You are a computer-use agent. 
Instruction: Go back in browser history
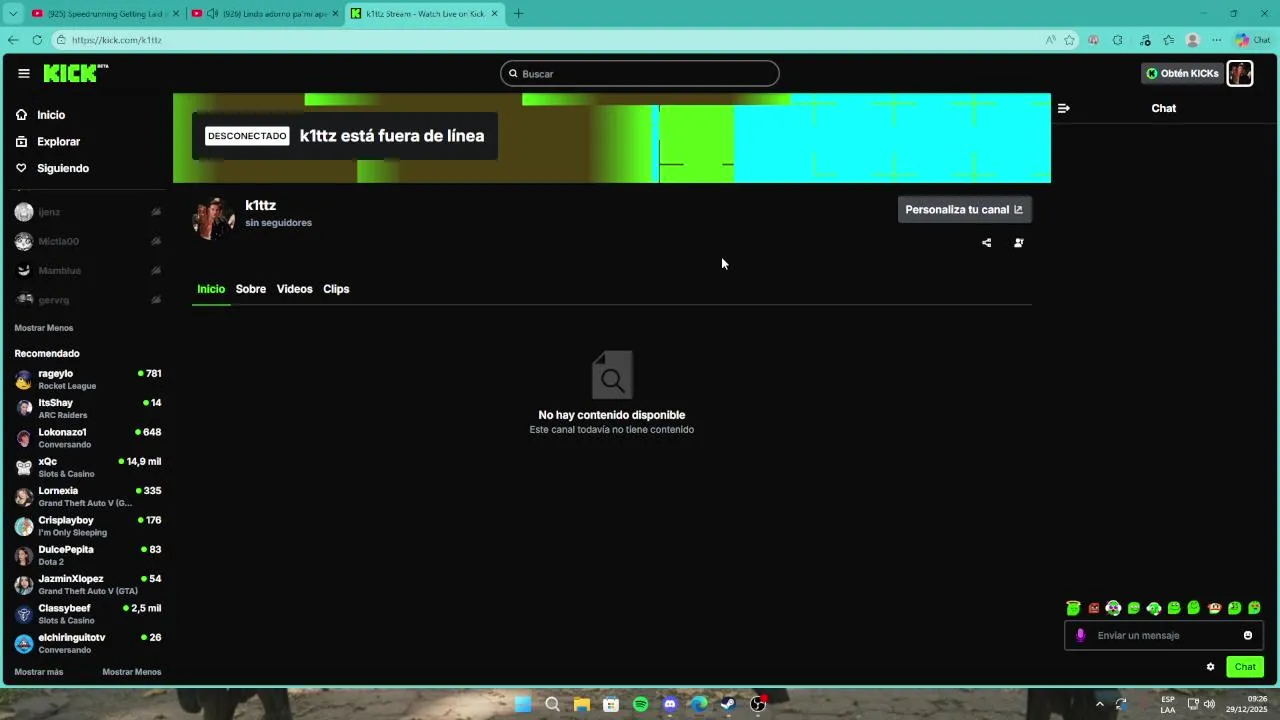coord(13,40)
